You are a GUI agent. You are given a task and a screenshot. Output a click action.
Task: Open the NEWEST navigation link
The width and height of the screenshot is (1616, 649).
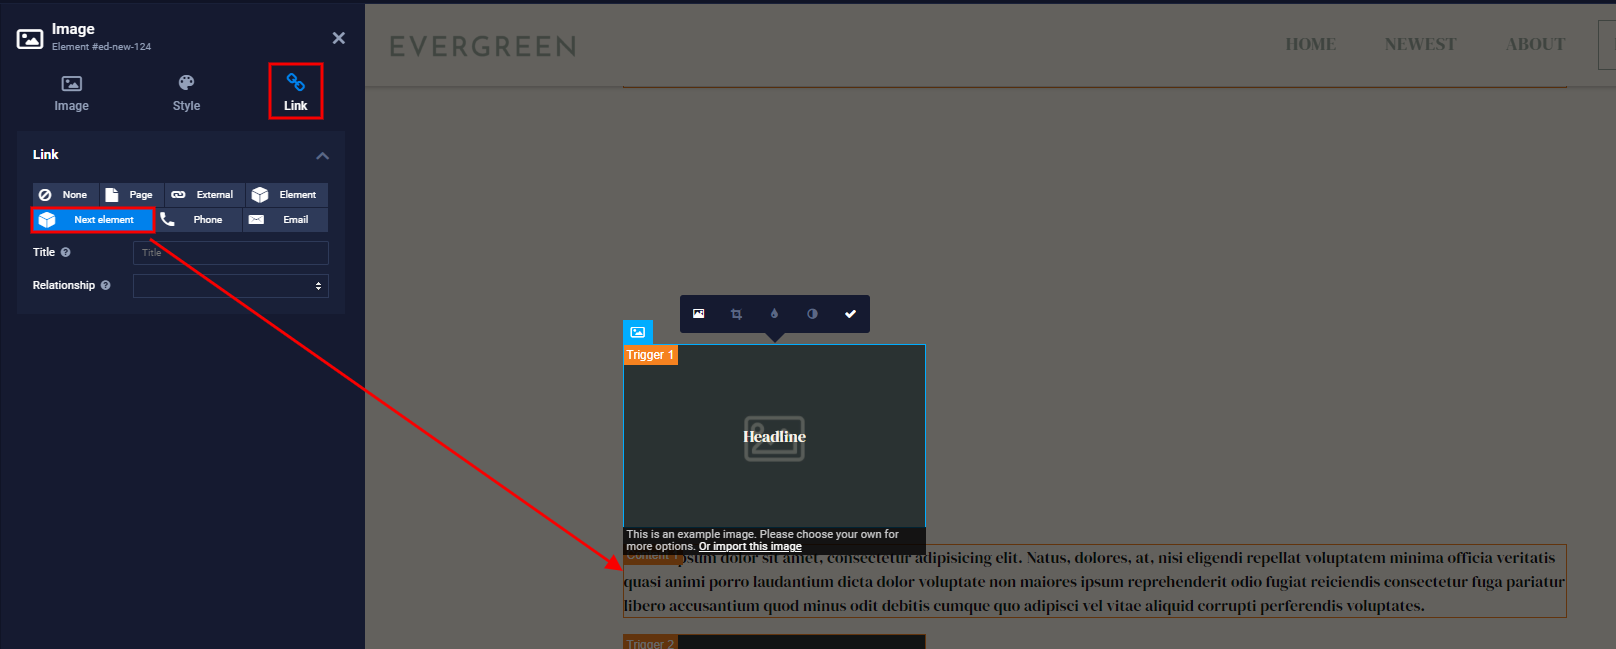(1420, 45)
